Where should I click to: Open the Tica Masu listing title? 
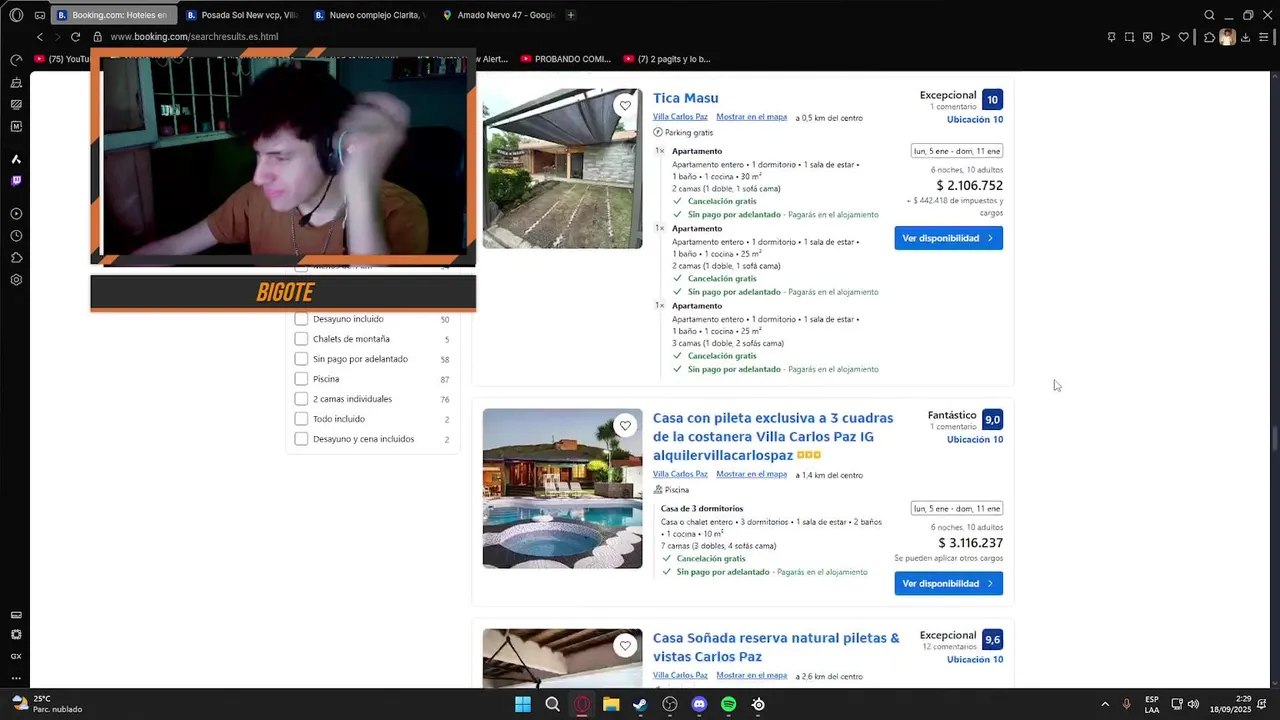686,98
